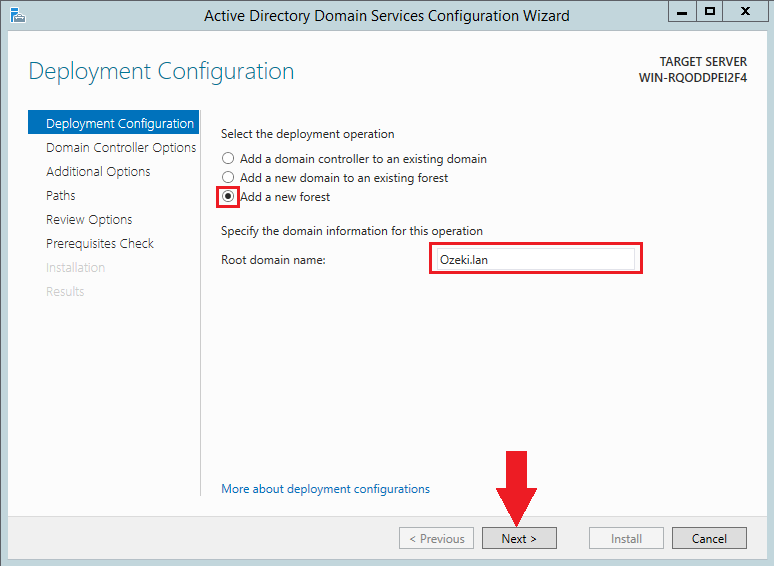Screen dimensions: 774x566
Task: Open the Paths step
Action: 60,196
